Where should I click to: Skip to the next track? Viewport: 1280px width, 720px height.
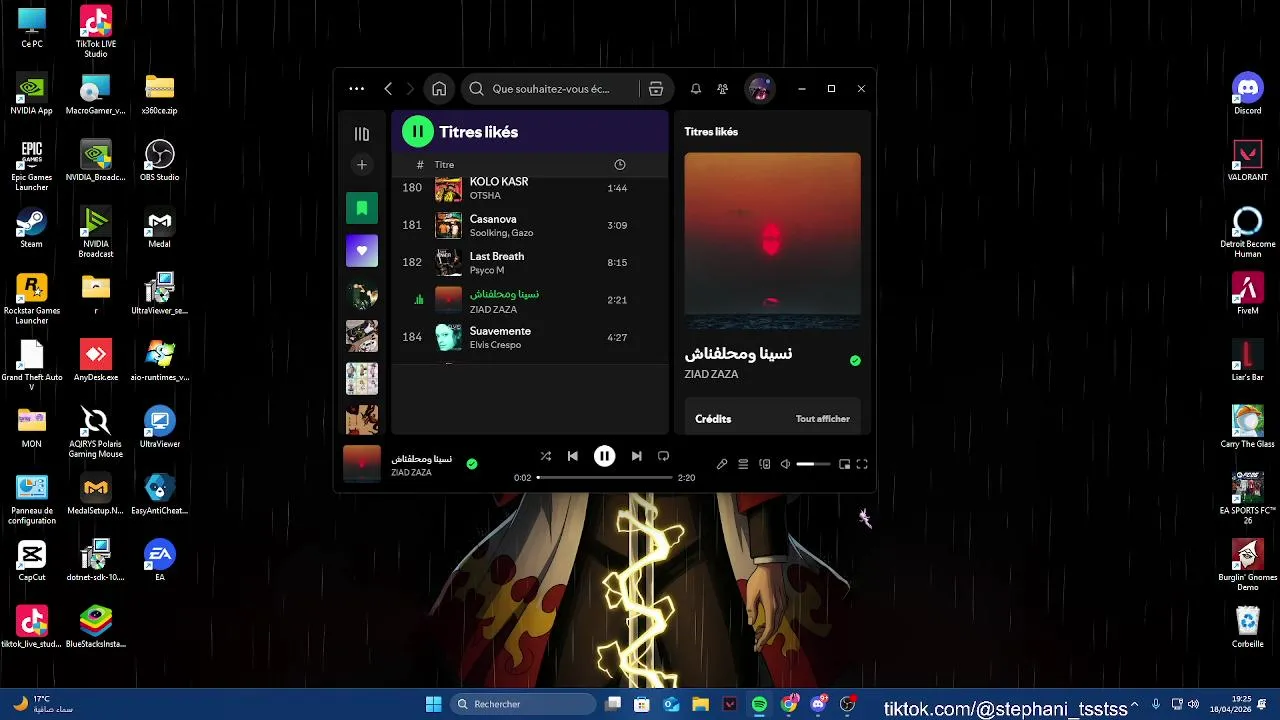tap(637, 456)
